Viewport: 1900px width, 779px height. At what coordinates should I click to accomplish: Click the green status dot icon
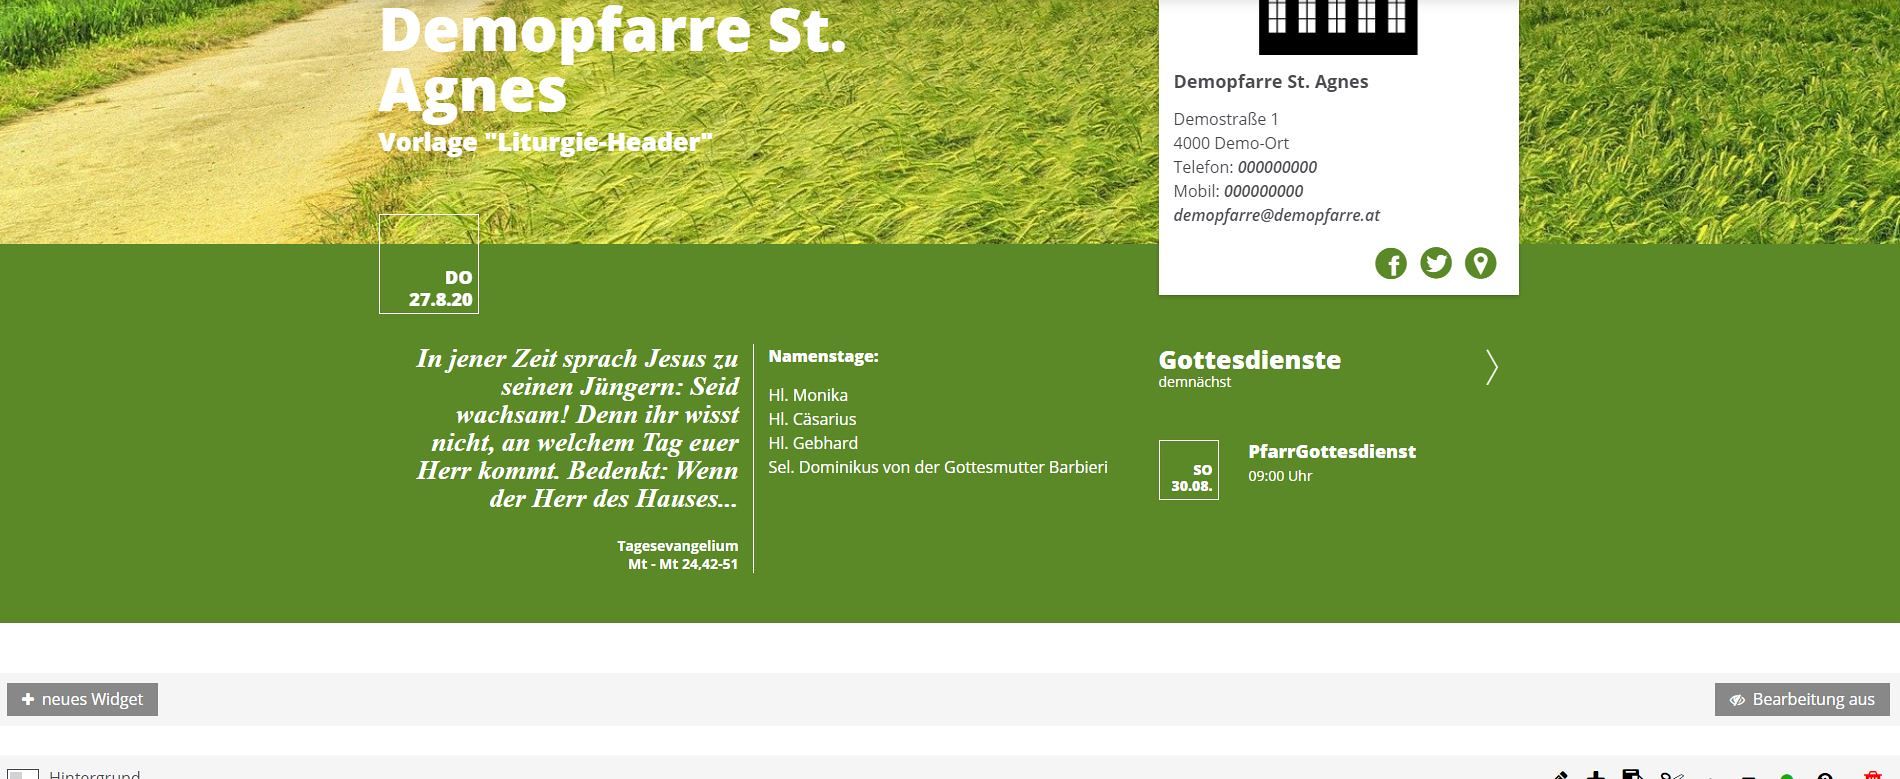1787,775
